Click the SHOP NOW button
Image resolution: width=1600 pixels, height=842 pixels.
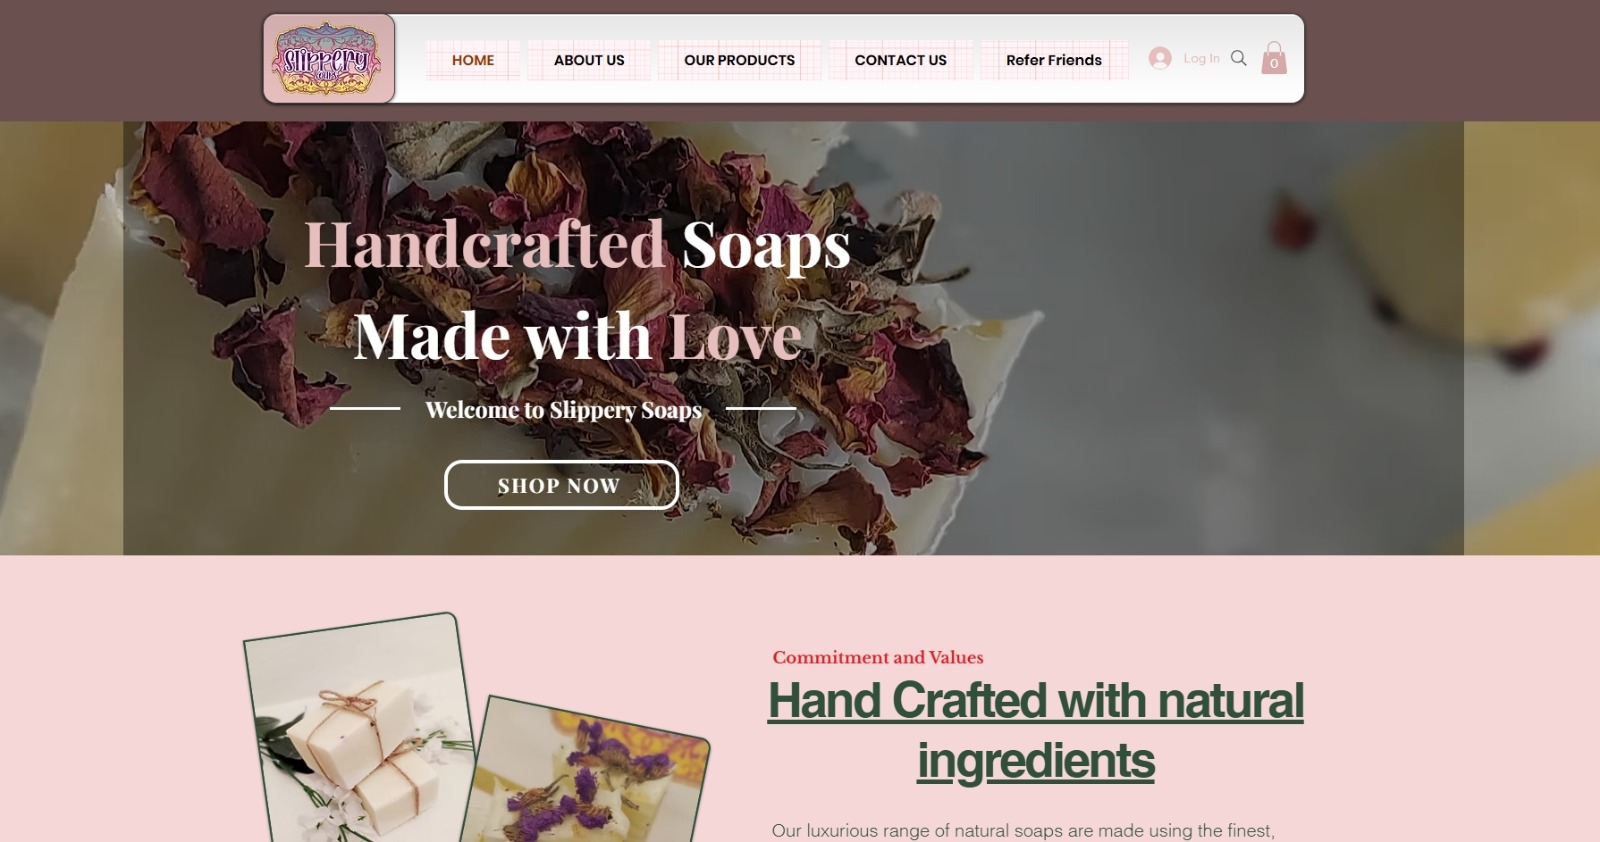(x=561, y=485)
